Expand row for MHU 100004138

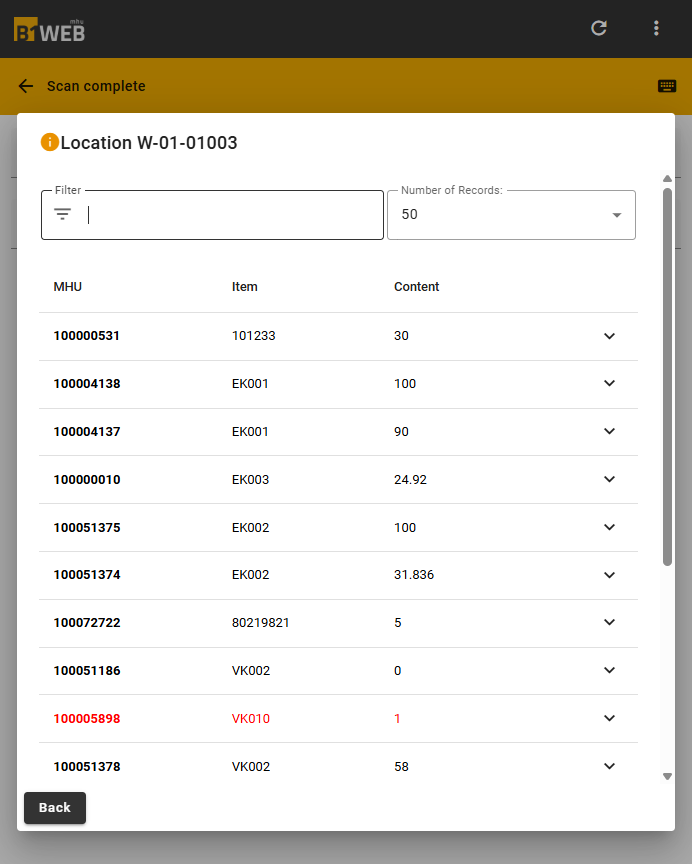[x=609, y=384]
